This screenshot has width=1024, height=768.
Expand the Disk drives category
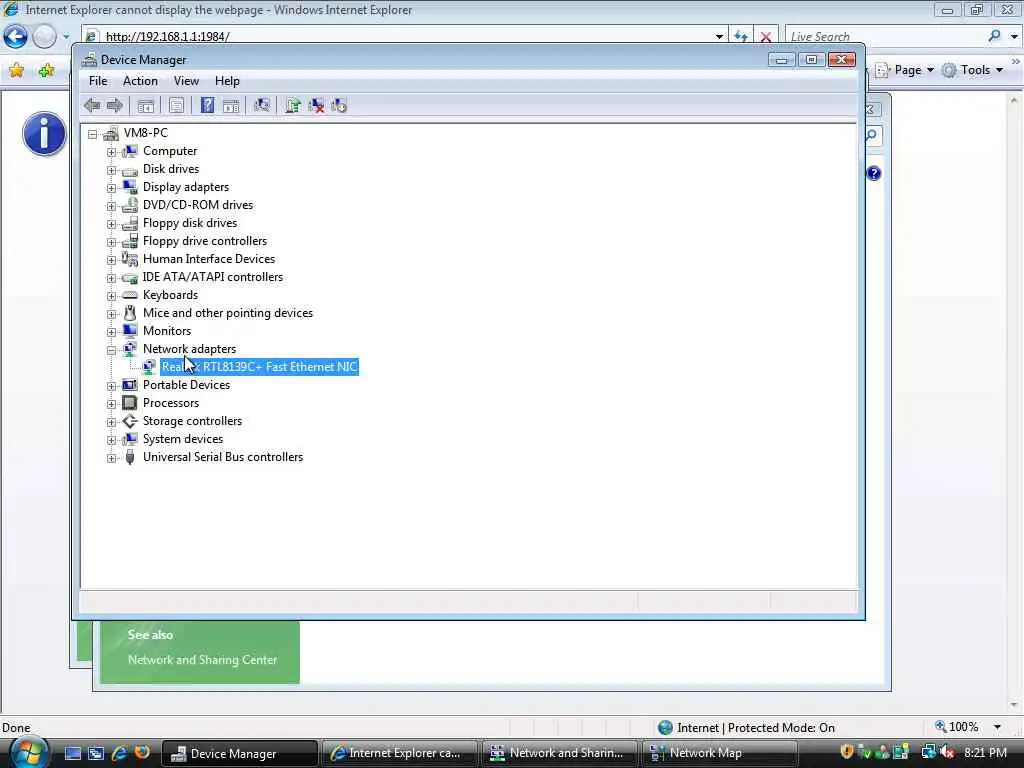pos(112,170)
